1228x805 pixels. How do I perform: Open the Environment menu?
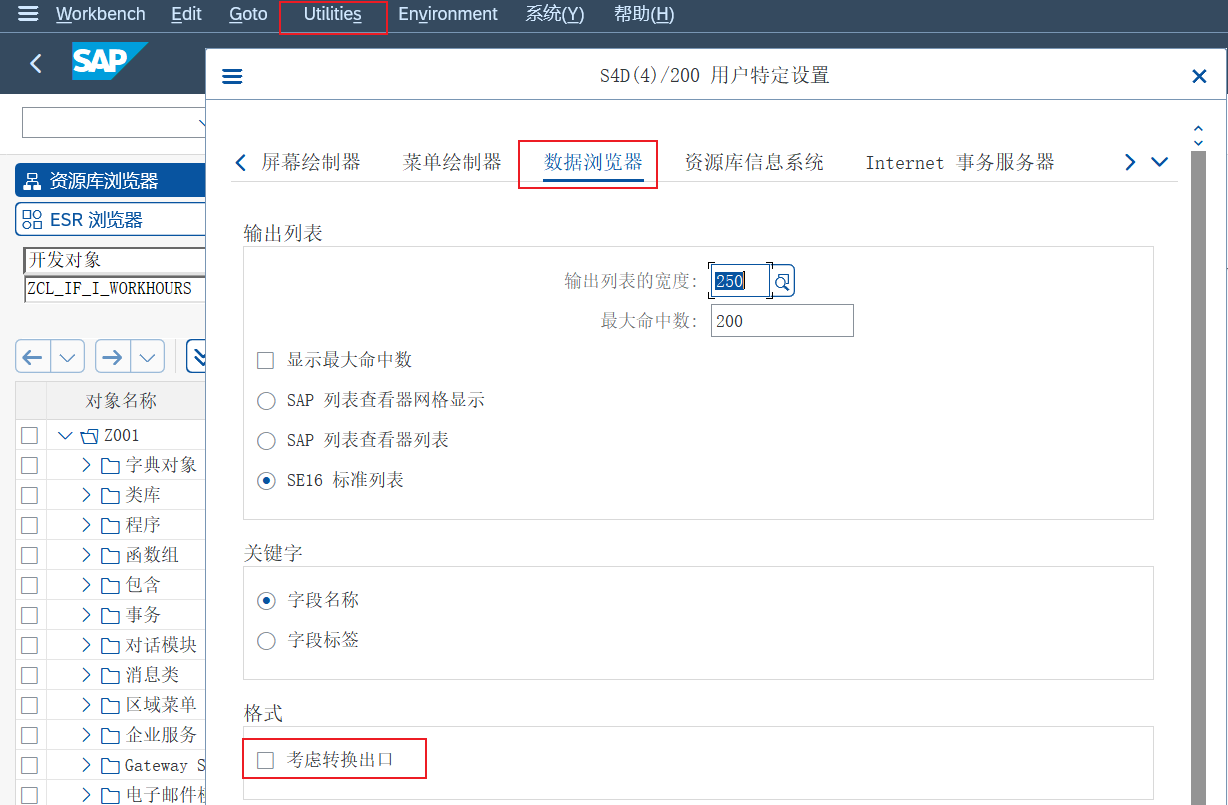448,14
